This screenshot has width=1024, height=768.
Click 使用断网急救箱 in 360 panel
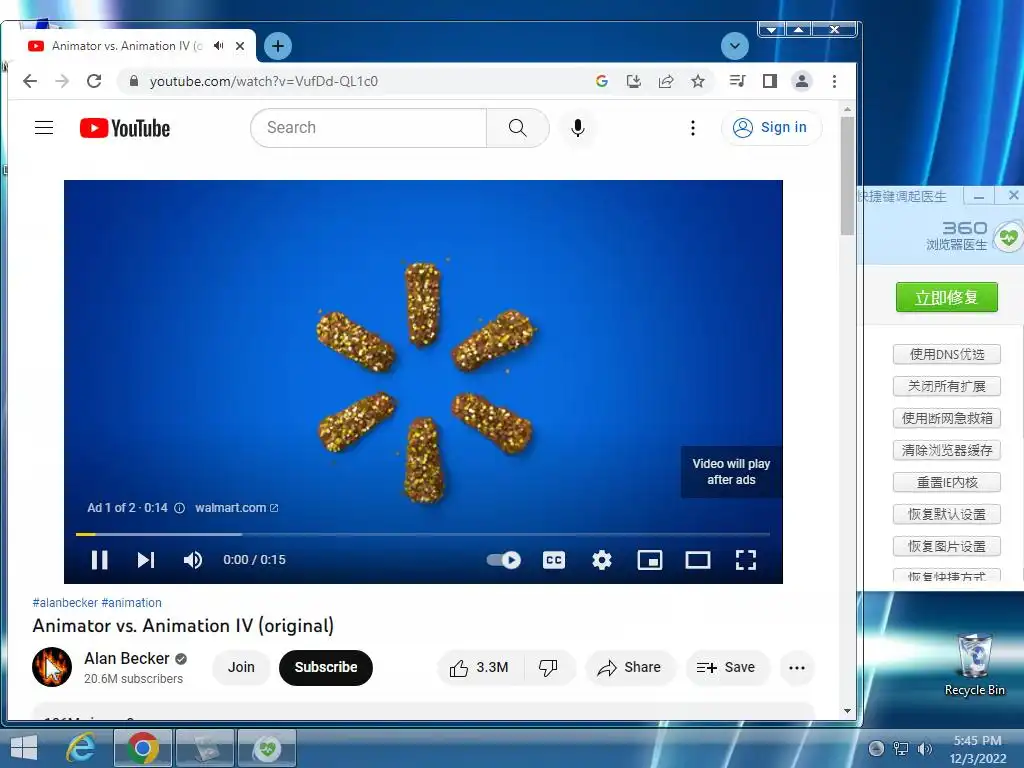pos(946,418)
